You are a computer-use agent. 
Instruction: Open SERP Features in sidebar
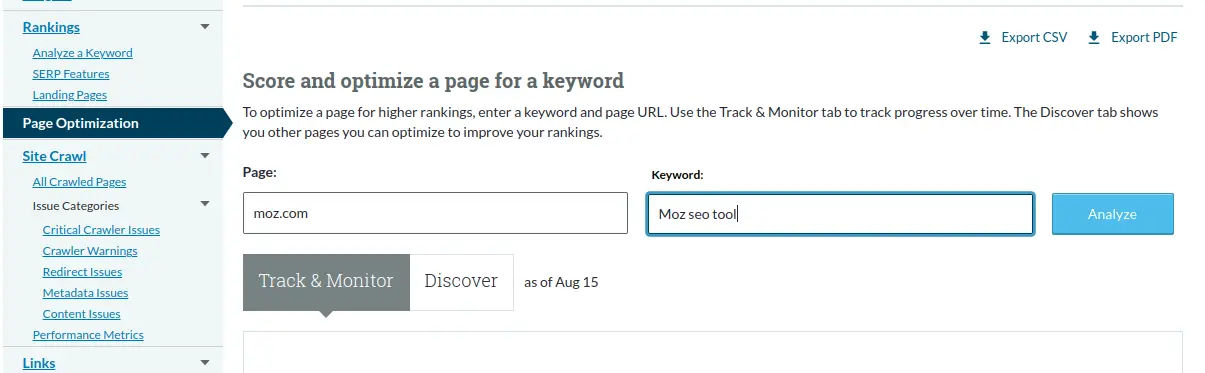point(71,74)
